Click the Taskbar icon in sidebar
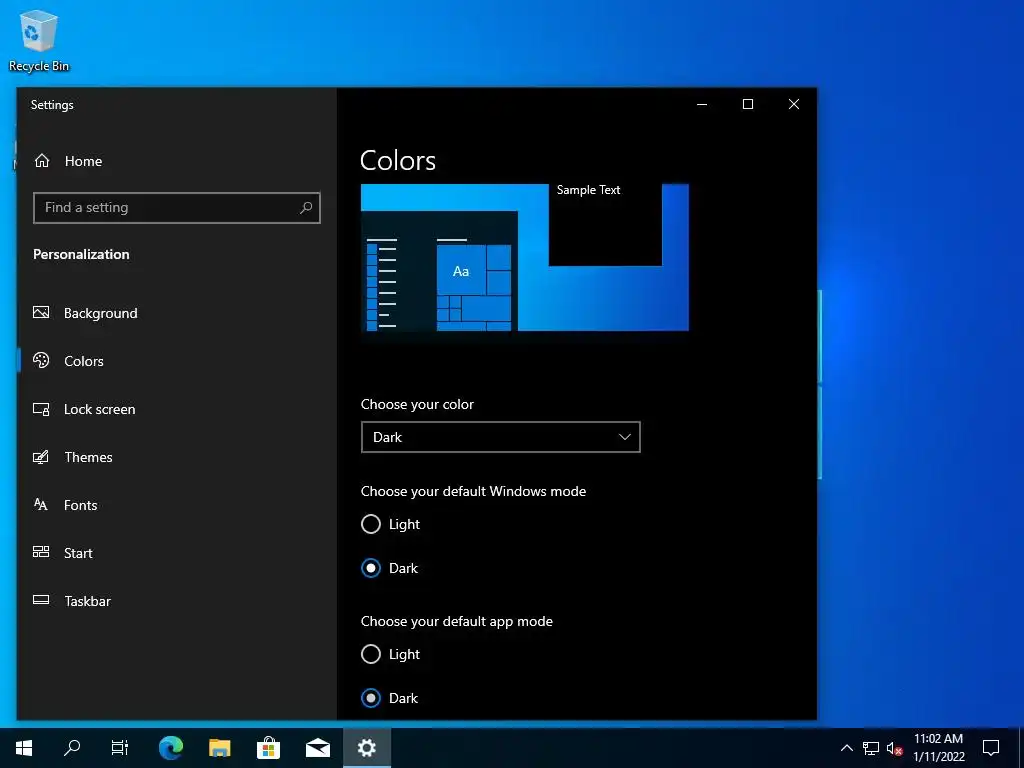The height and width of the screenshot is (768, 1024). (41, 600)
